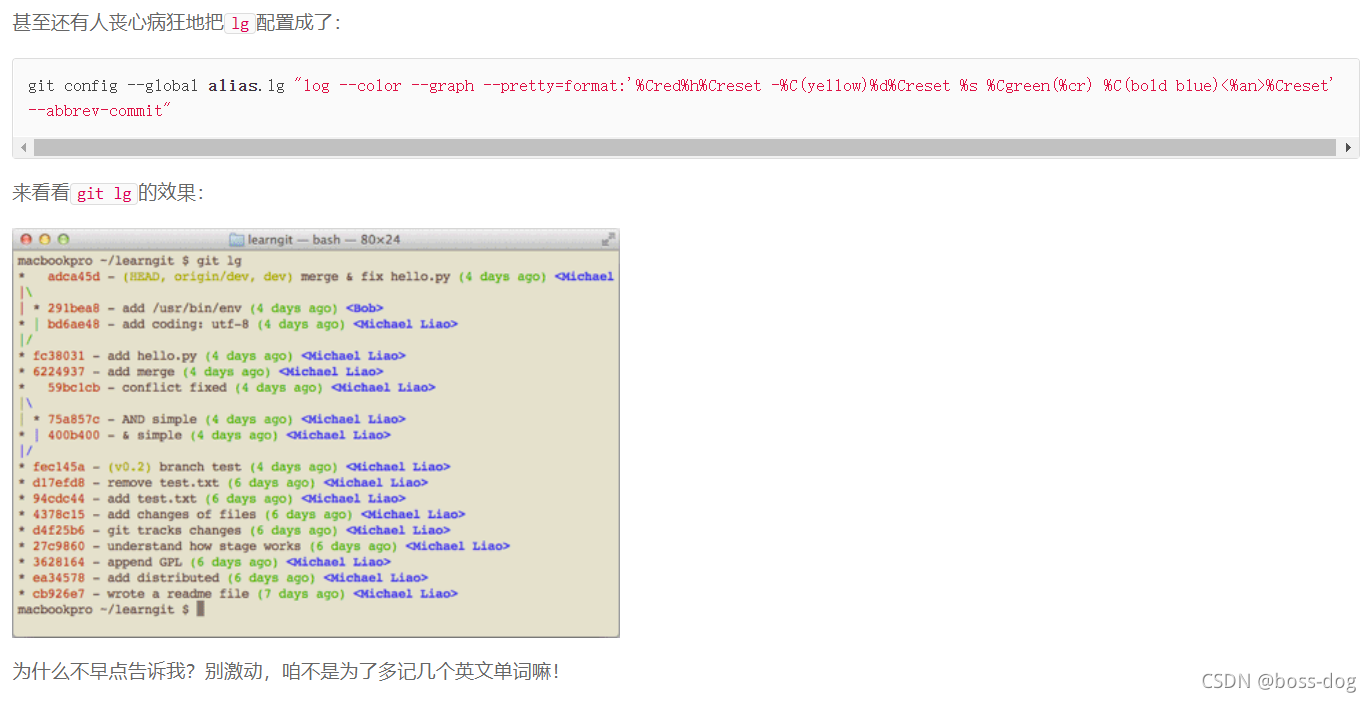This screenshot has height=702, width=1371.
Task: Click the code block's left scroll arrow
Action: click(23, 148)
